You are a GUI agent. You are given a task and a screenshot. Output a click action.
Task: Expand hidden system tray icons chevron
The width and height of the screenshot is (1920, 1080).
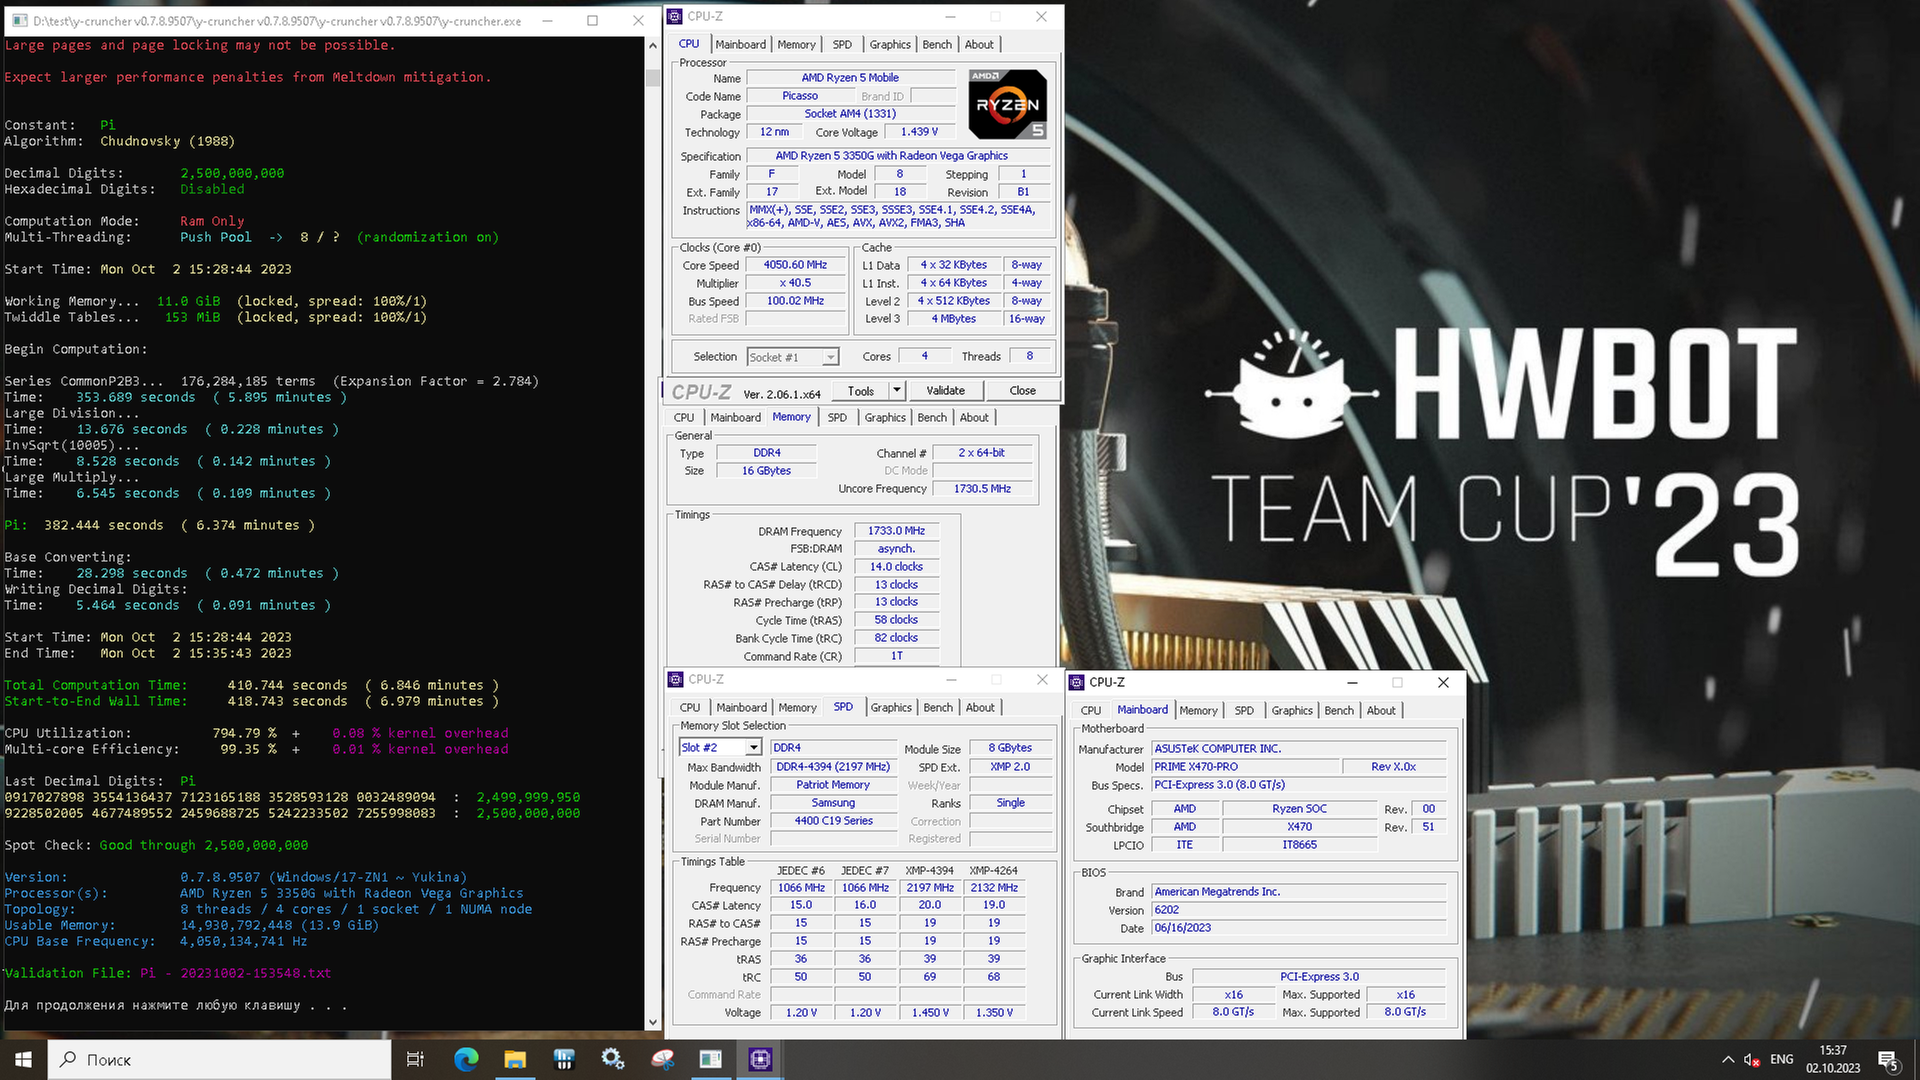pyautogui.click(x=1728, y=1060)
